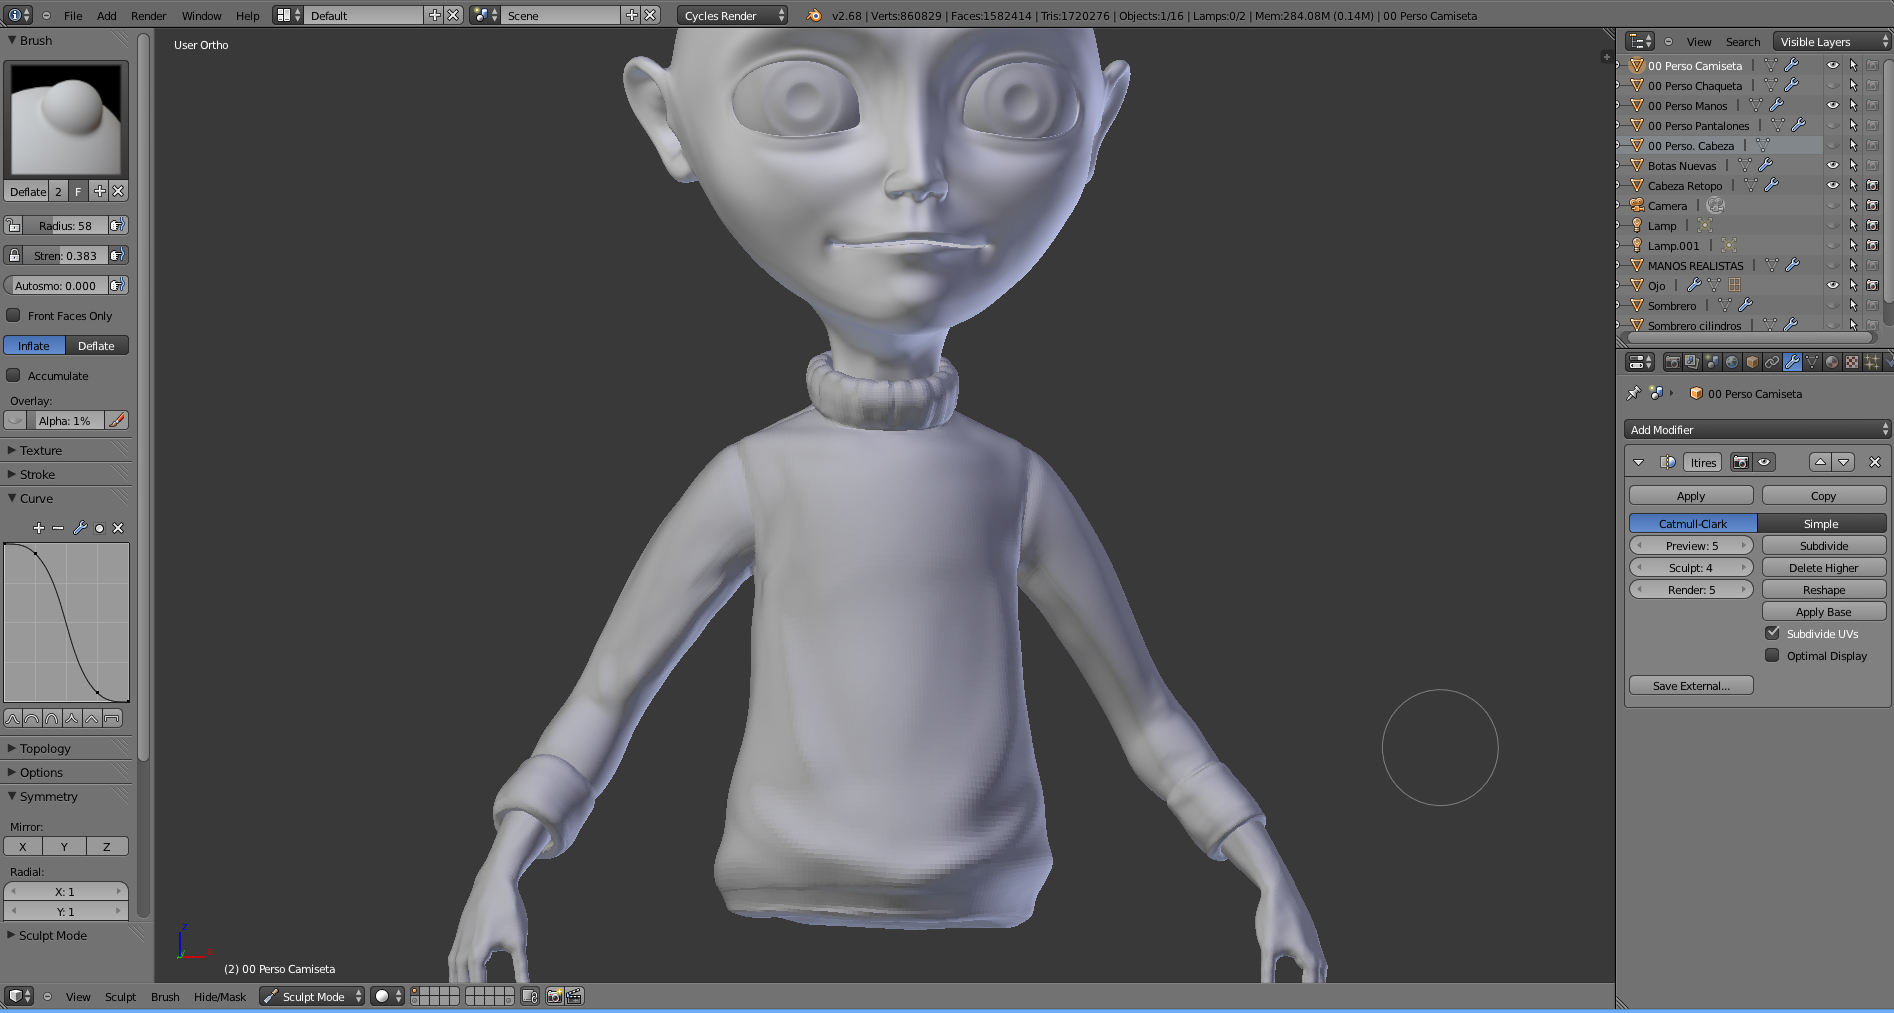
Task: Enable the Accumulate checkbox
Action: pos(14,375)
